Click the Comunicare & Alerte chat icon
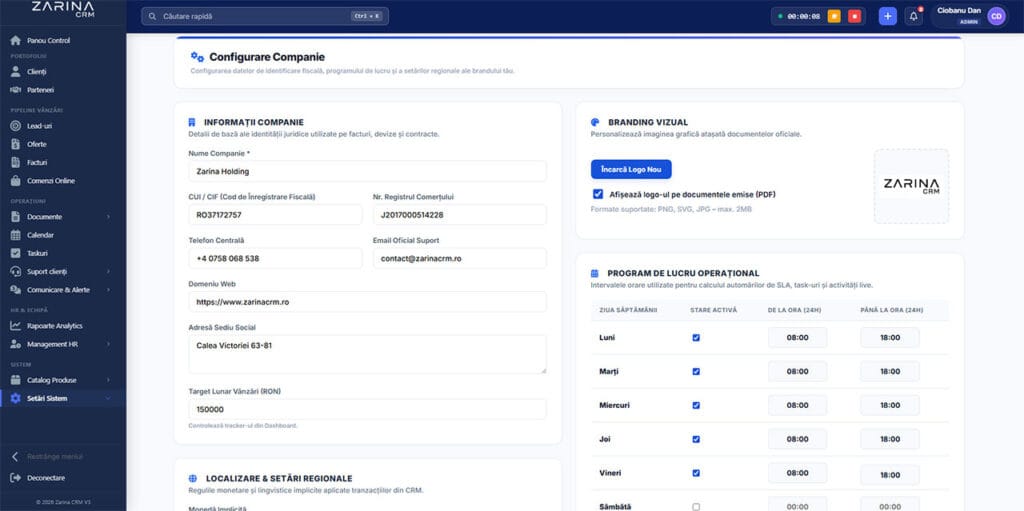 tap(16, 289)
